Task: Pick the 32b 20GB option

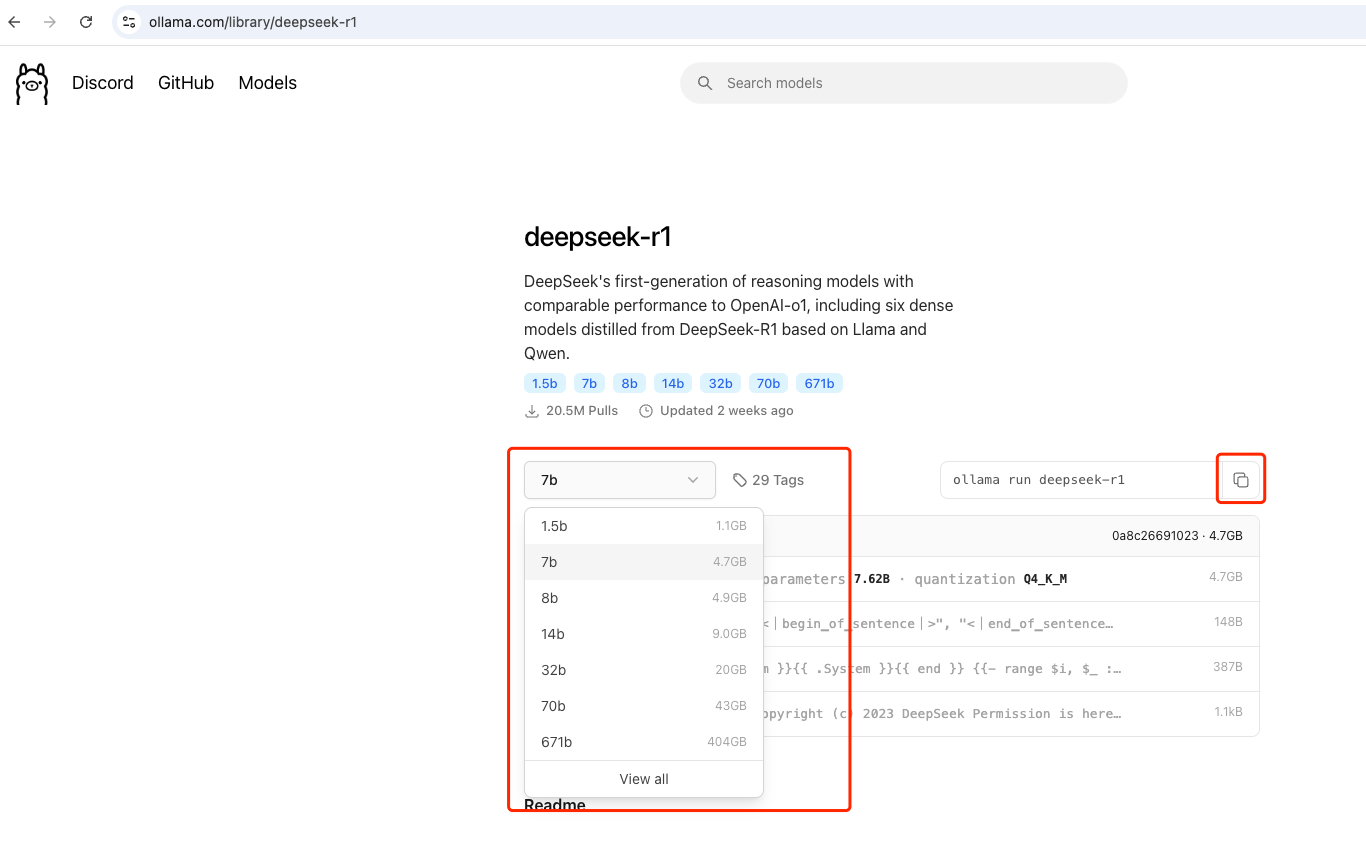Action: (x=643, y=670)
